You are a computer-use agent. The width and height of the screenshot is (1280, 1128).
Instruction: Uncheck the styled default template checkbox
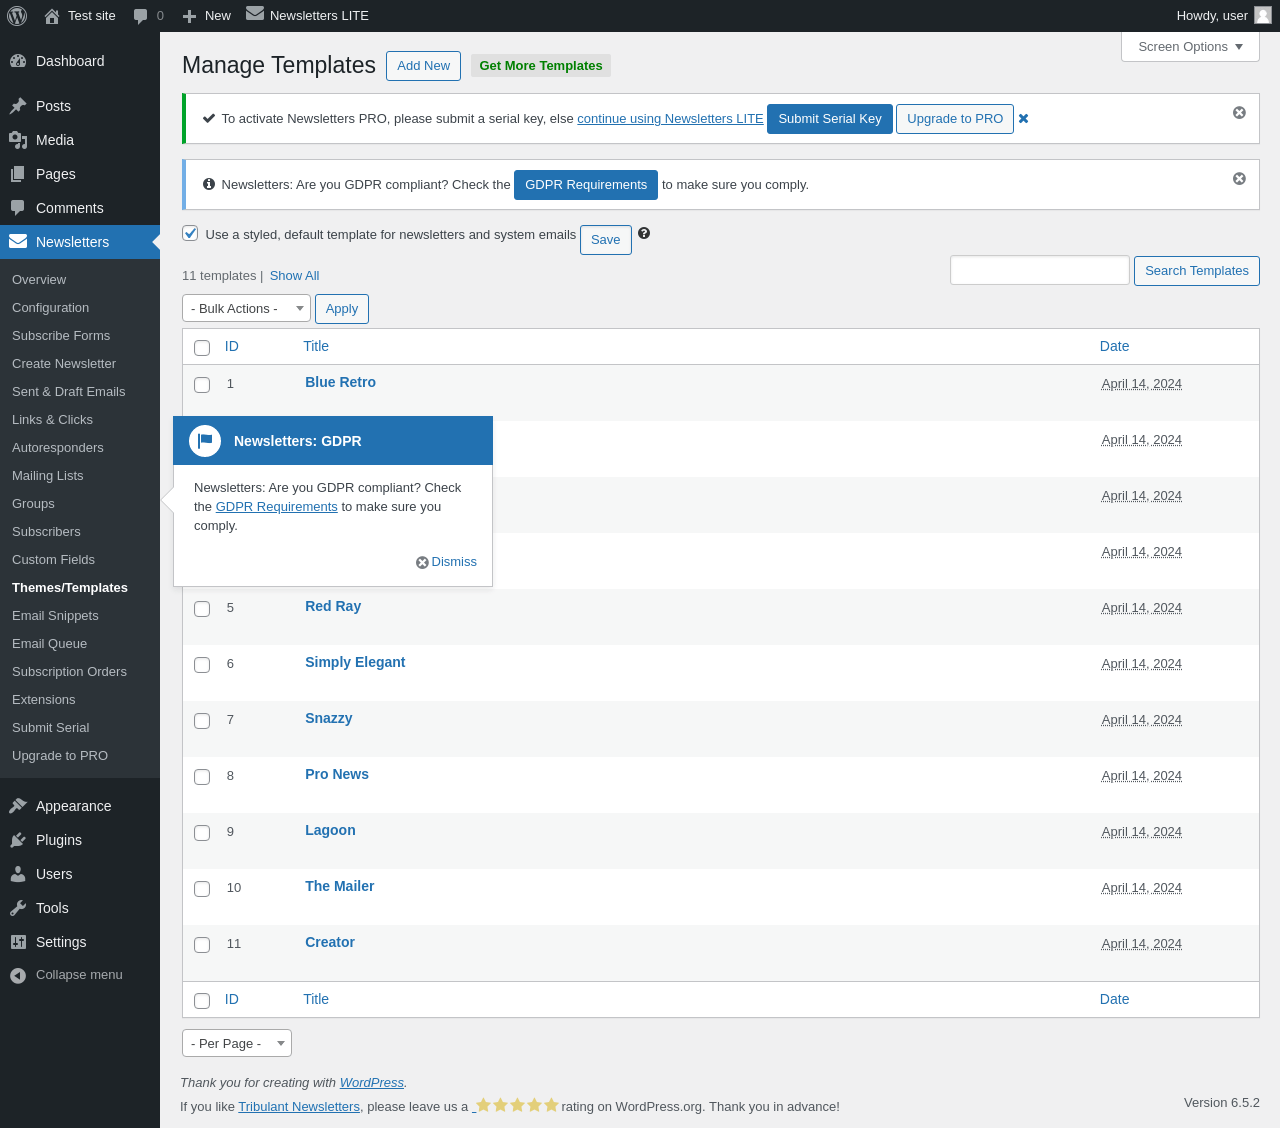(x=190, y=233)
